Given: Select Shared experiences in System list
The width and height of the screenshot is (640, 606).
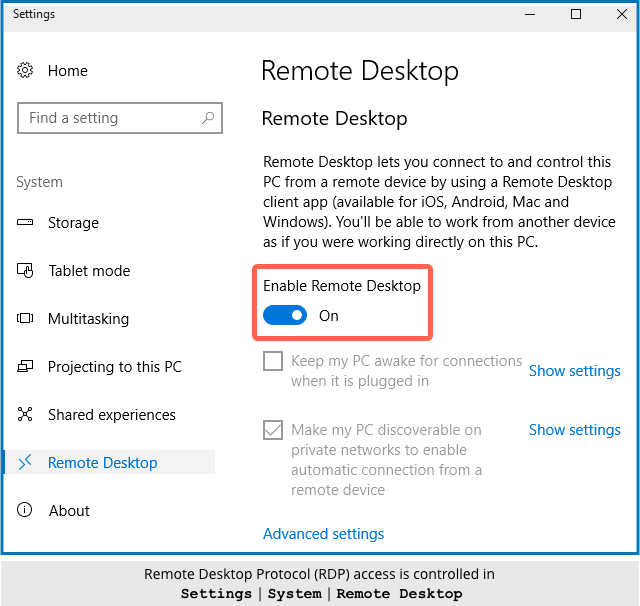Looking at the screenshot, I should 111,415.
